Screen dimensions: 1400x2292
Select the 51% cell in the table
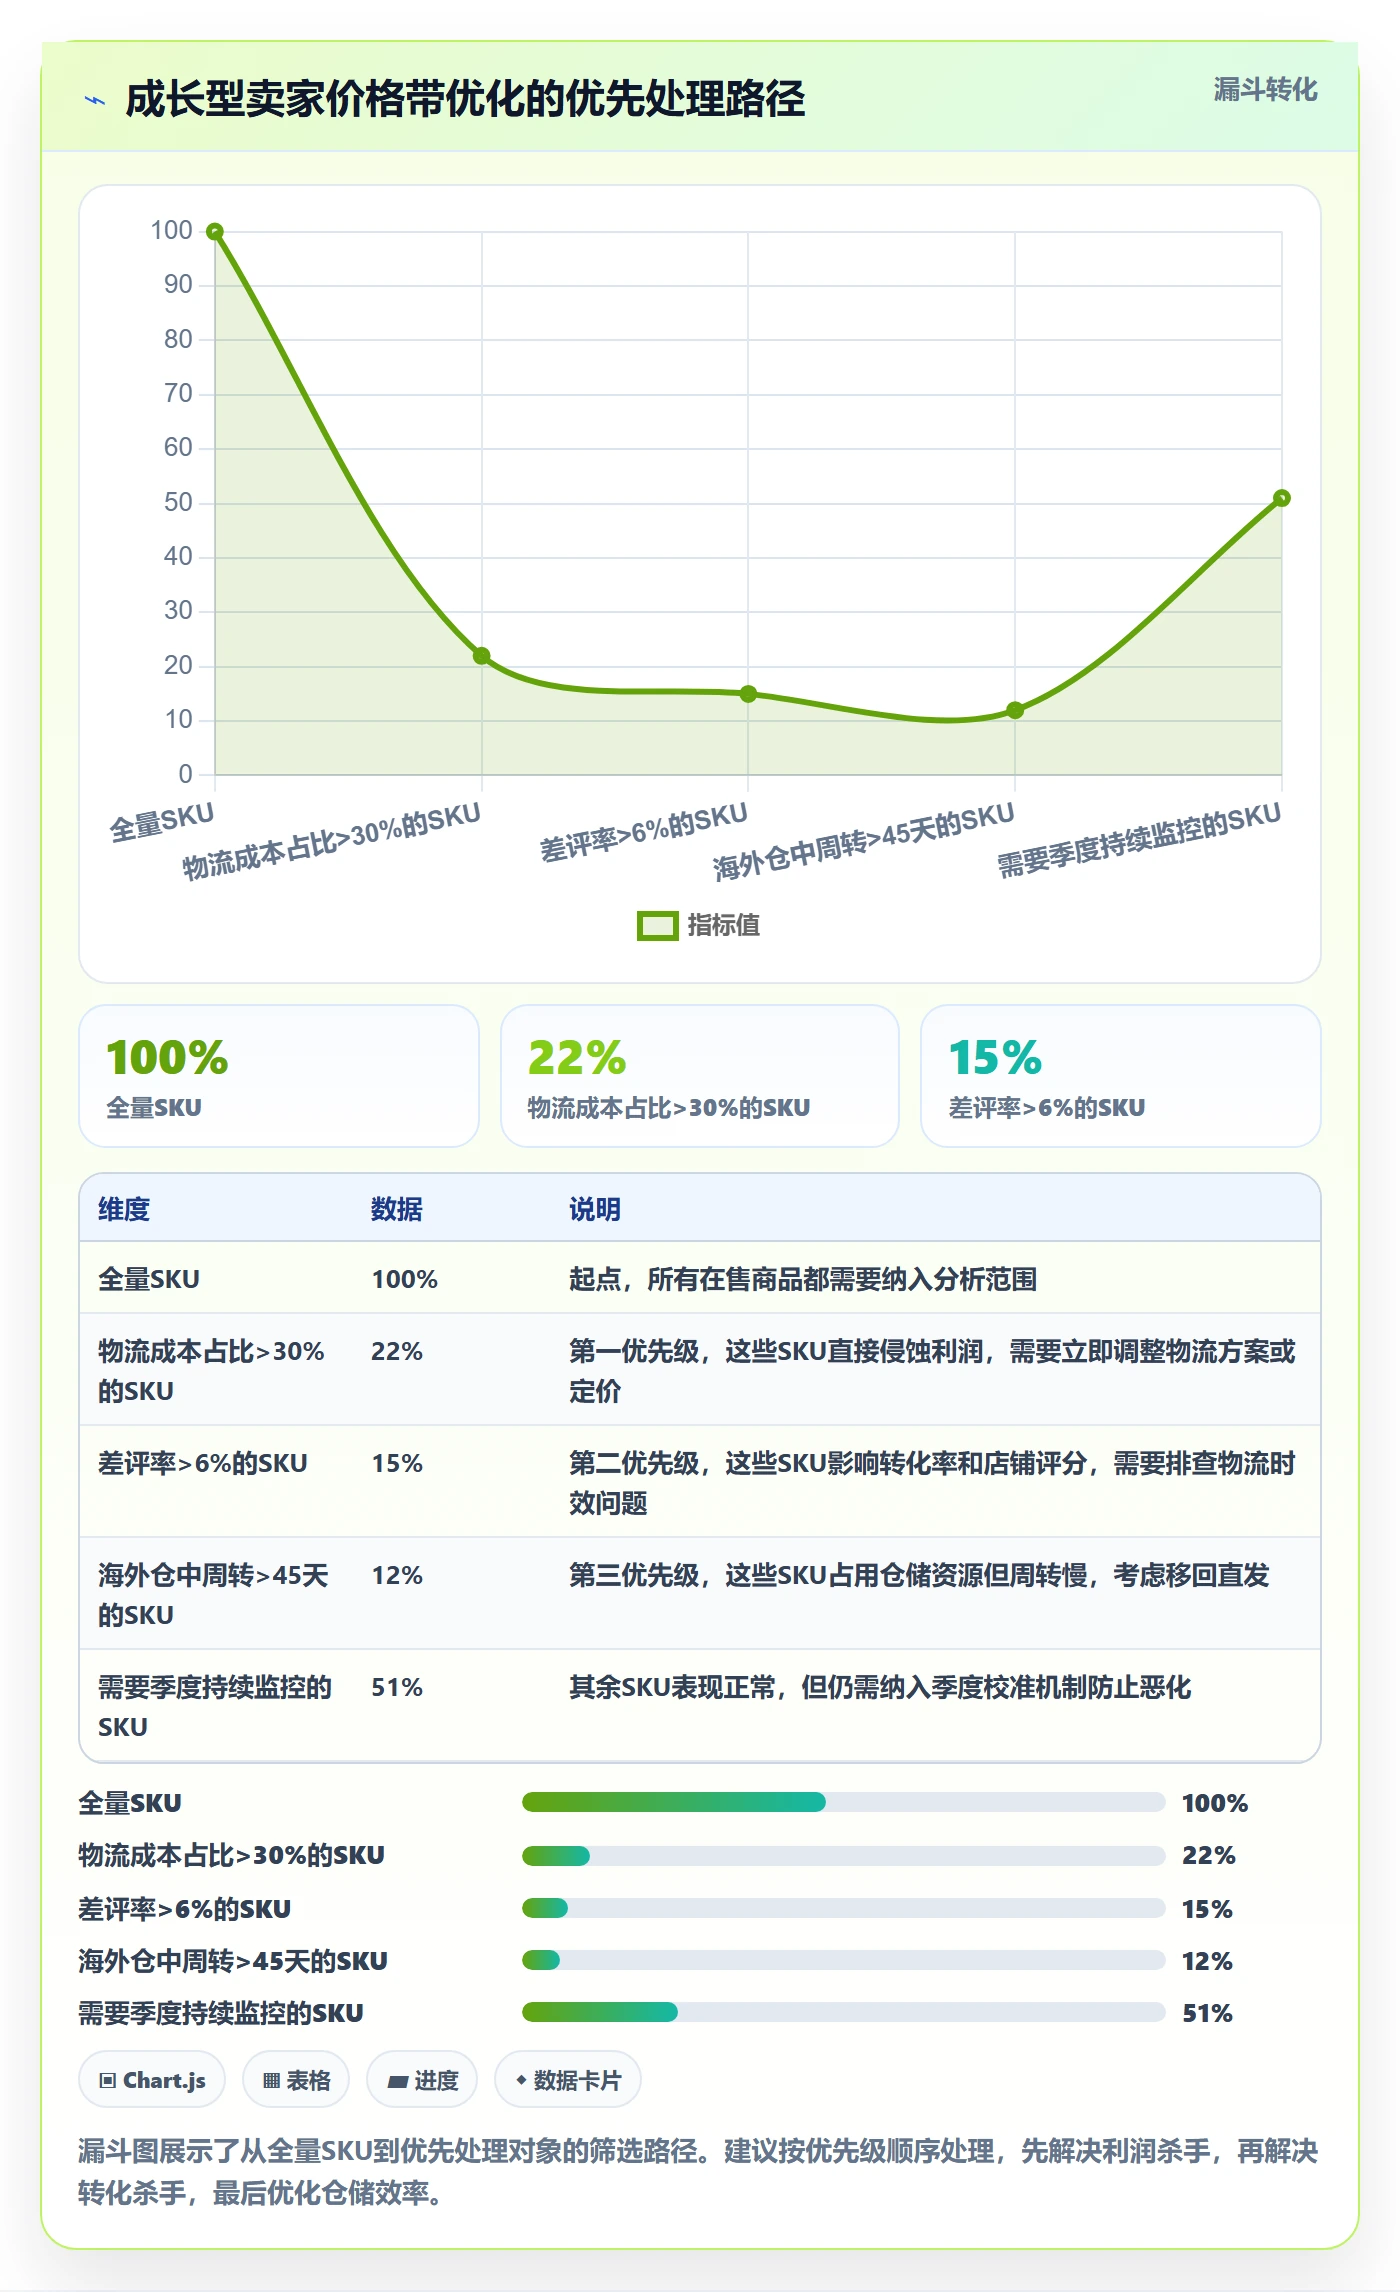[397, 1687]
